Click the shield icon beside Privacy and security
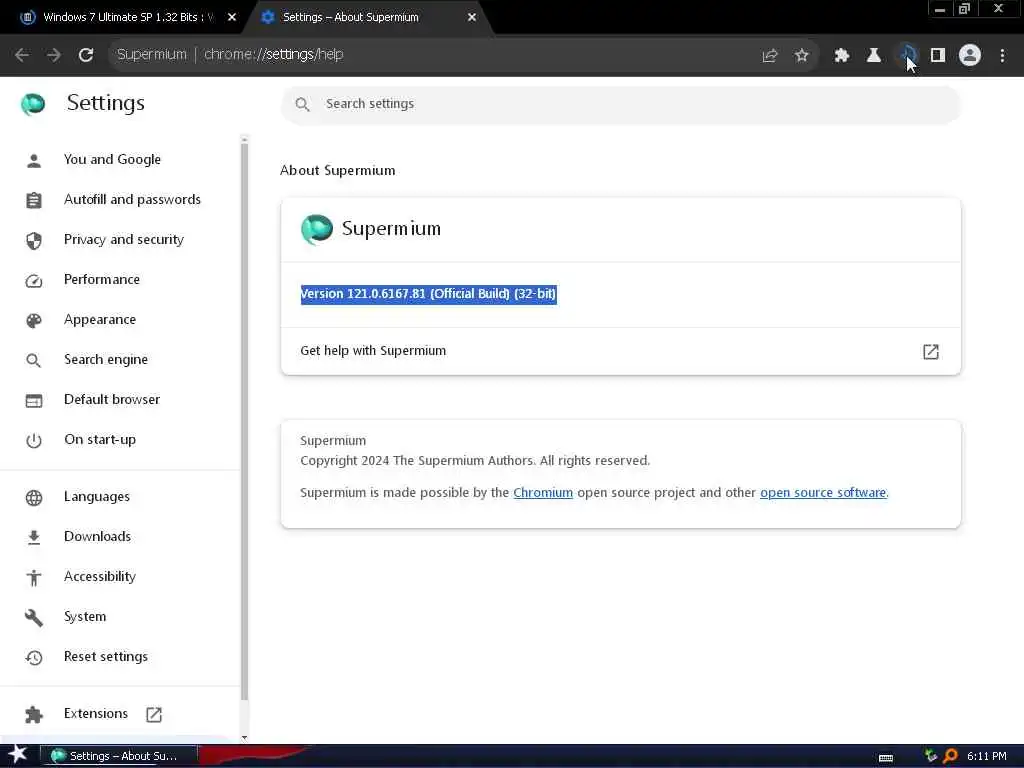 click(34, 241)
